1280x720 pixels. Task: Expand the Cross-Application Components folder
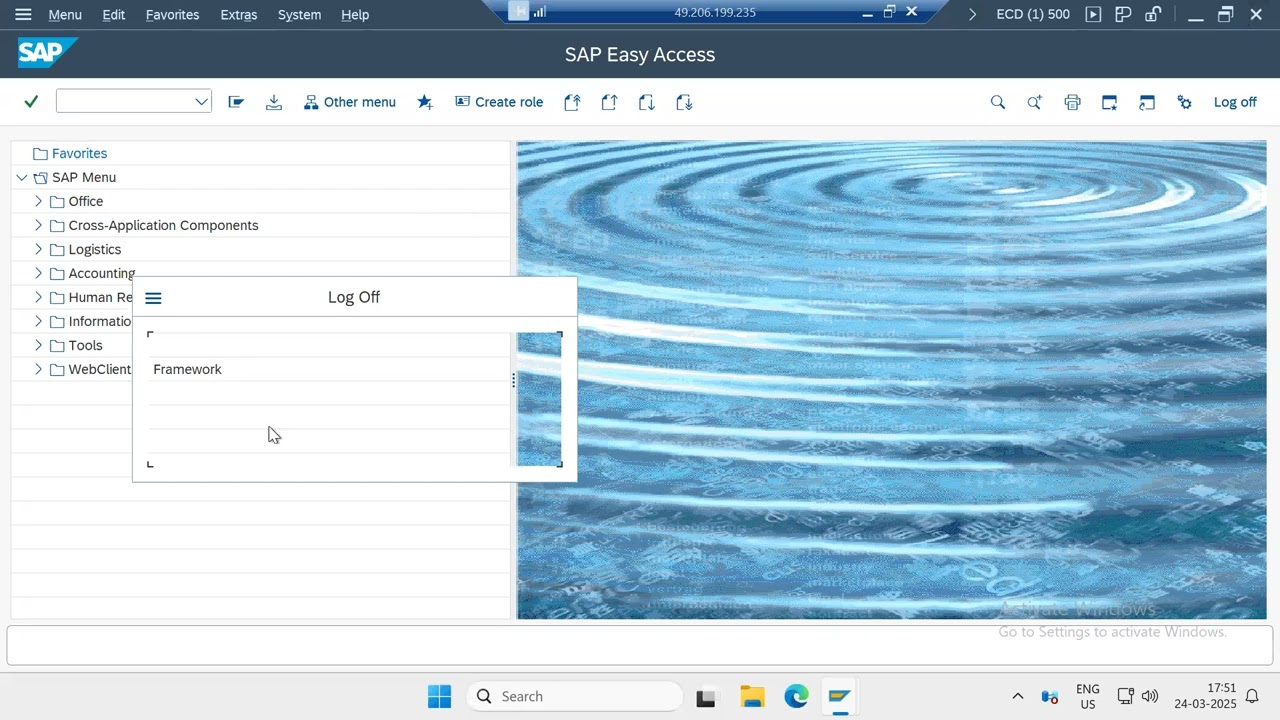[x=38, y=225]
